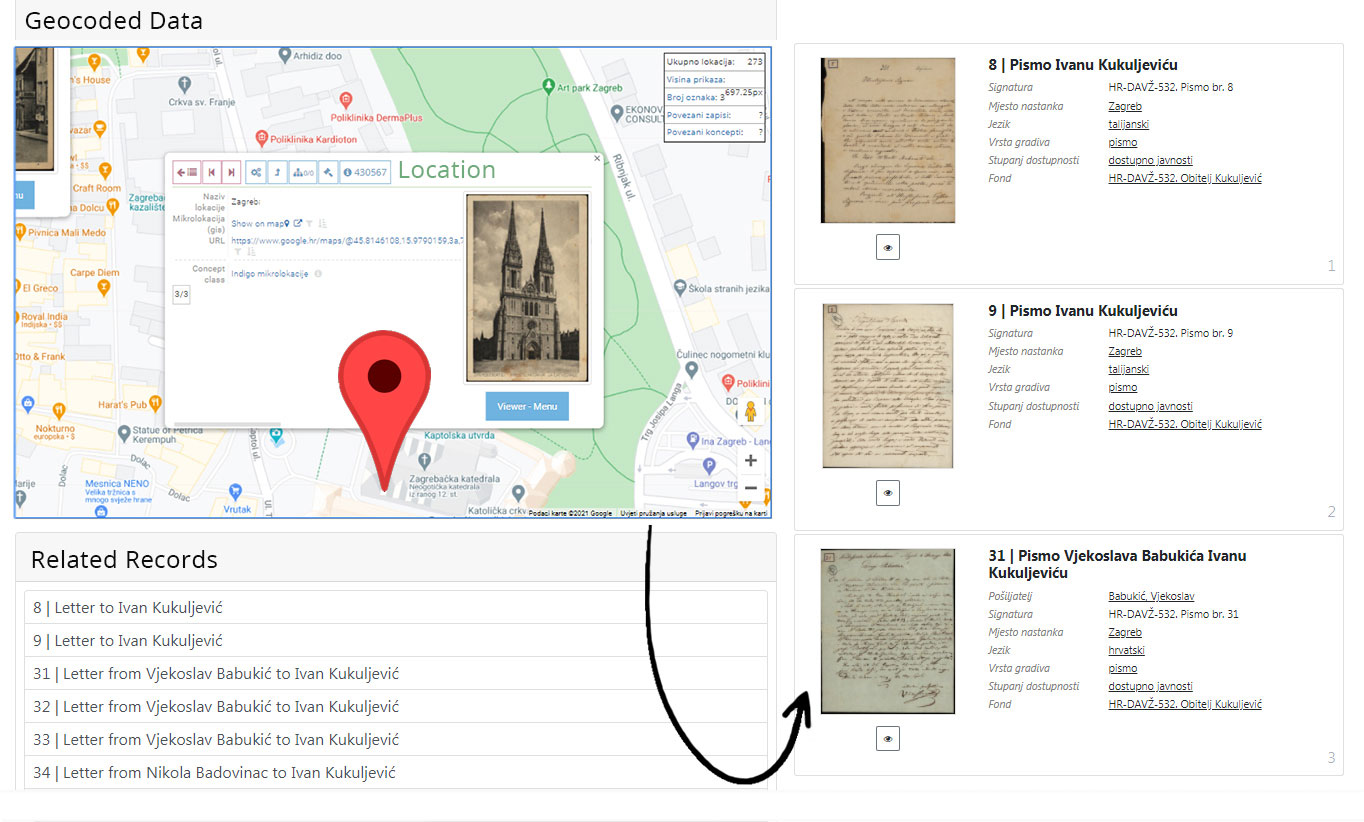
Task: Click eye preview icon under letter 8 thumbnail
Action: (x=887, y=247)
